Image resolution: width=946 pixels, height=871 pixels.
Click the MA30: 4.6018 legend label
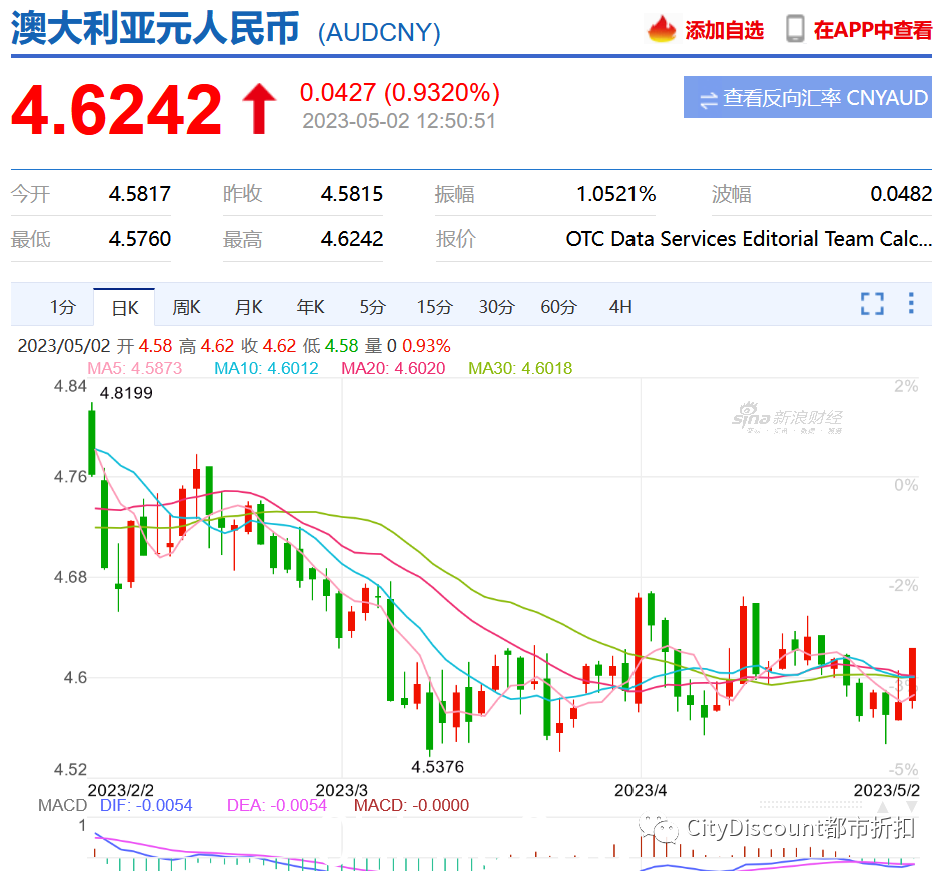tap(520, 369)
